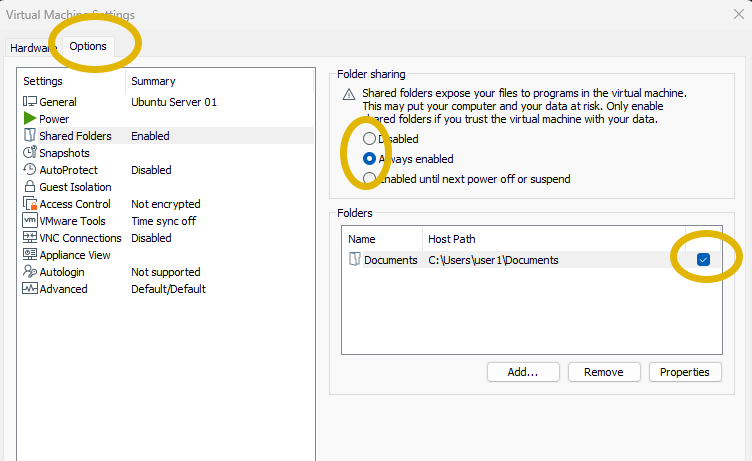752x461 pixels.
Task: Select the Power settings row
Action: pos(166,118)
